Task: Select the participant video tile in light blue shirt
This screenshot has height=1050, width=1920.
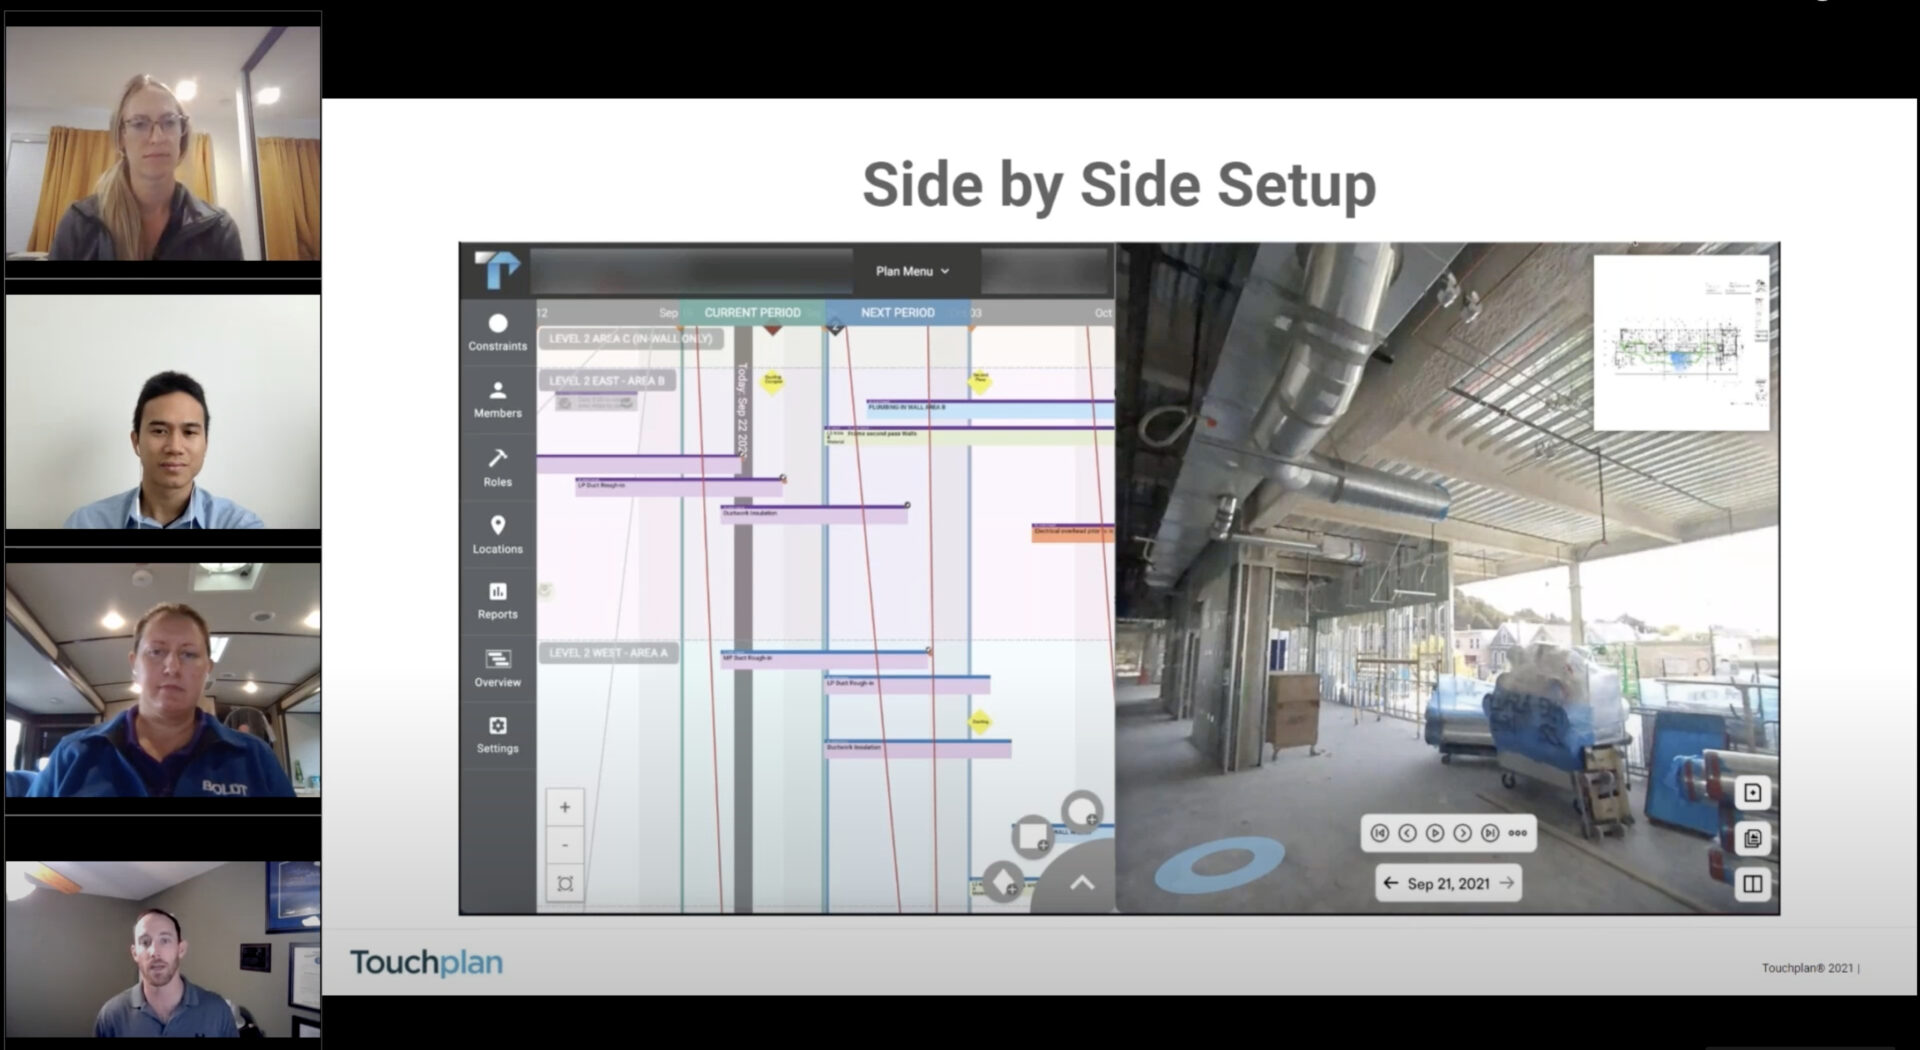Action: [x=163, y=411]
